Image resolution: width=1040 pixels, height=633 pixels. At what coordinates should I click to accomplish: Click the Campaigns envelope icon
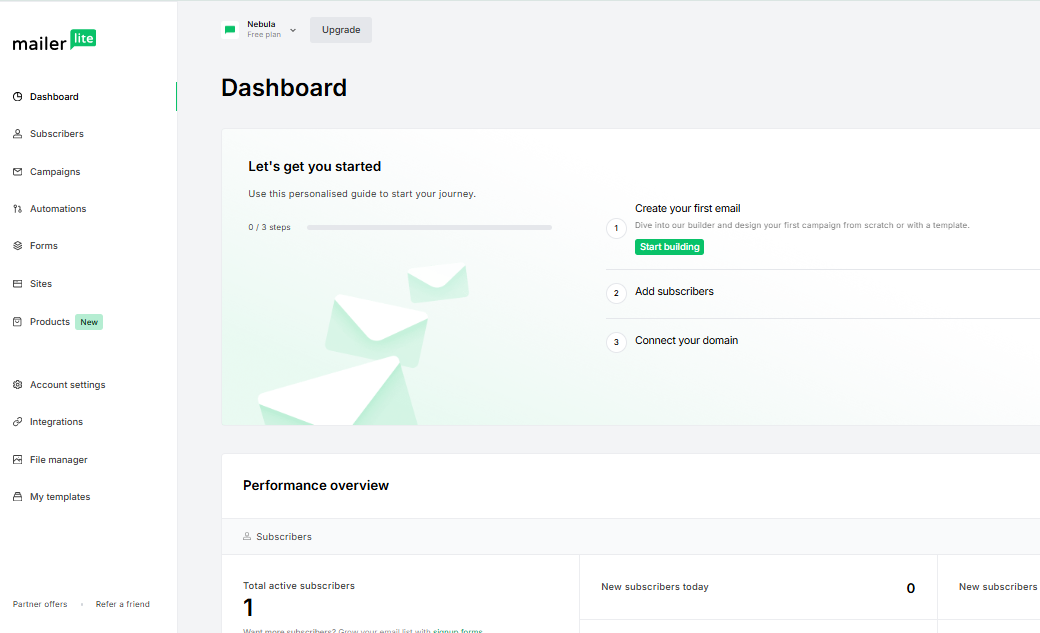18,172
